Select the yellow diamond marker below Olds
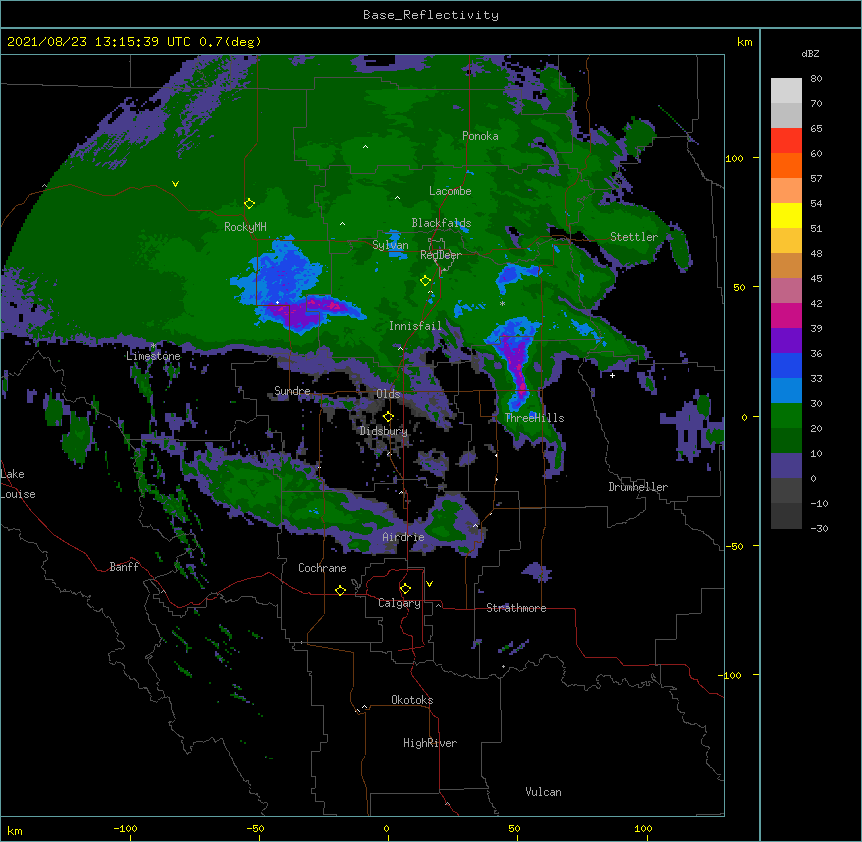Screen dimensions: 862x842 (388, 417)
